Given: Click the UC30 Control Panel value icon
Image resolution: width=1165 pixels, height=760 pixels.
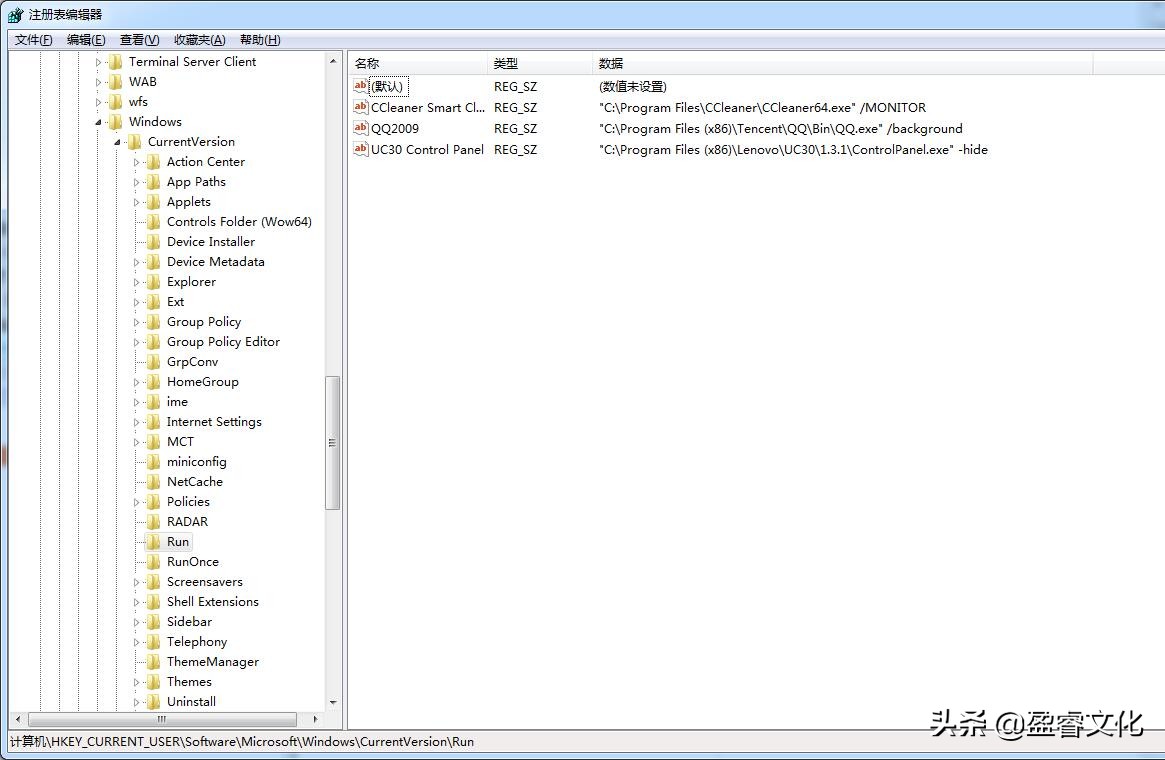Looking at the screenshot, I should click(360, 149).
